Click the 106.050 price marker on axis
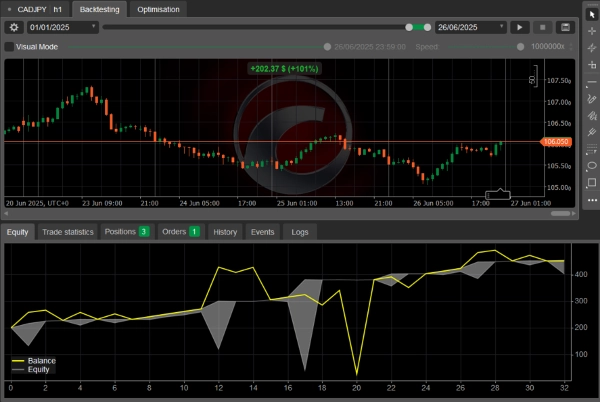This screenshot has height=402, width=600. point(556,142)
